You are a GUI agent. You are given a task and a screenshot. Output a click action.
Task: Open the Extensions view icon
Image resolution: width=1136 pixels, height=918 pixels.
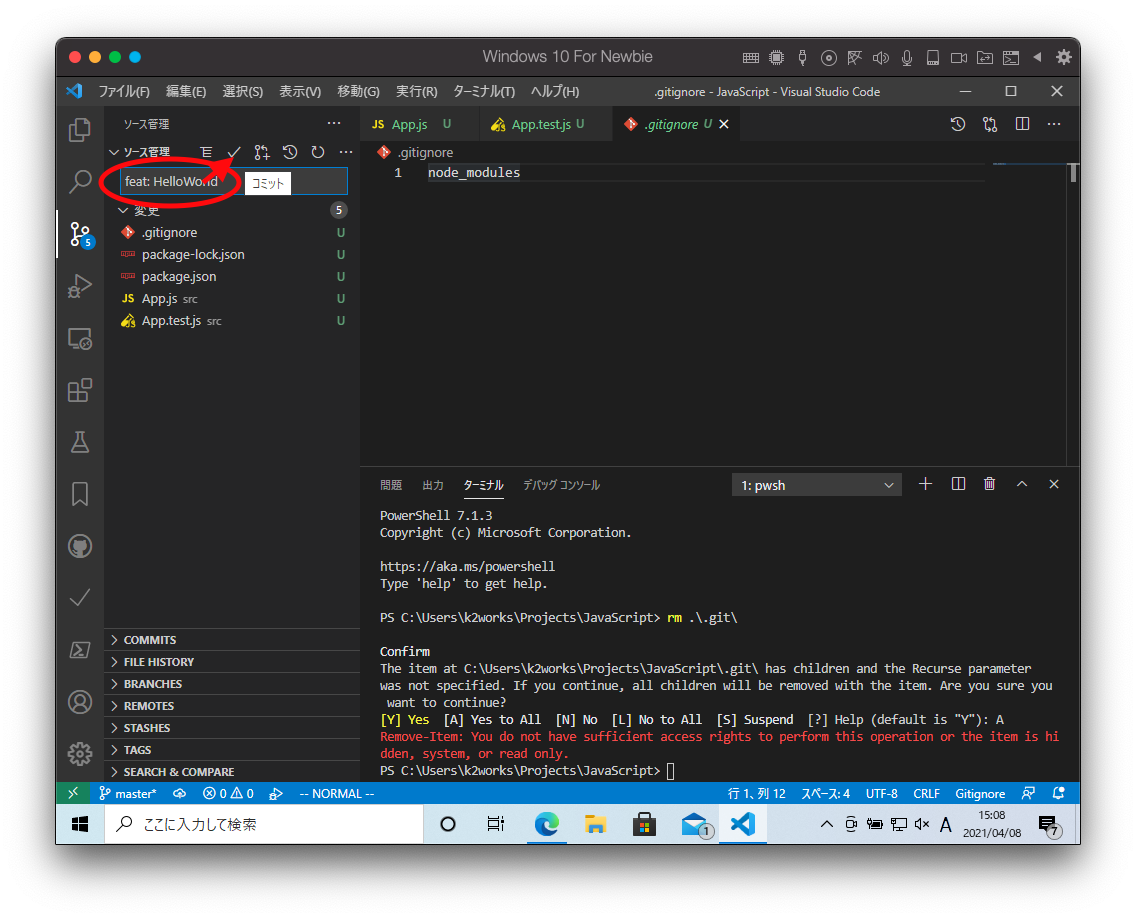pos(80,390)
